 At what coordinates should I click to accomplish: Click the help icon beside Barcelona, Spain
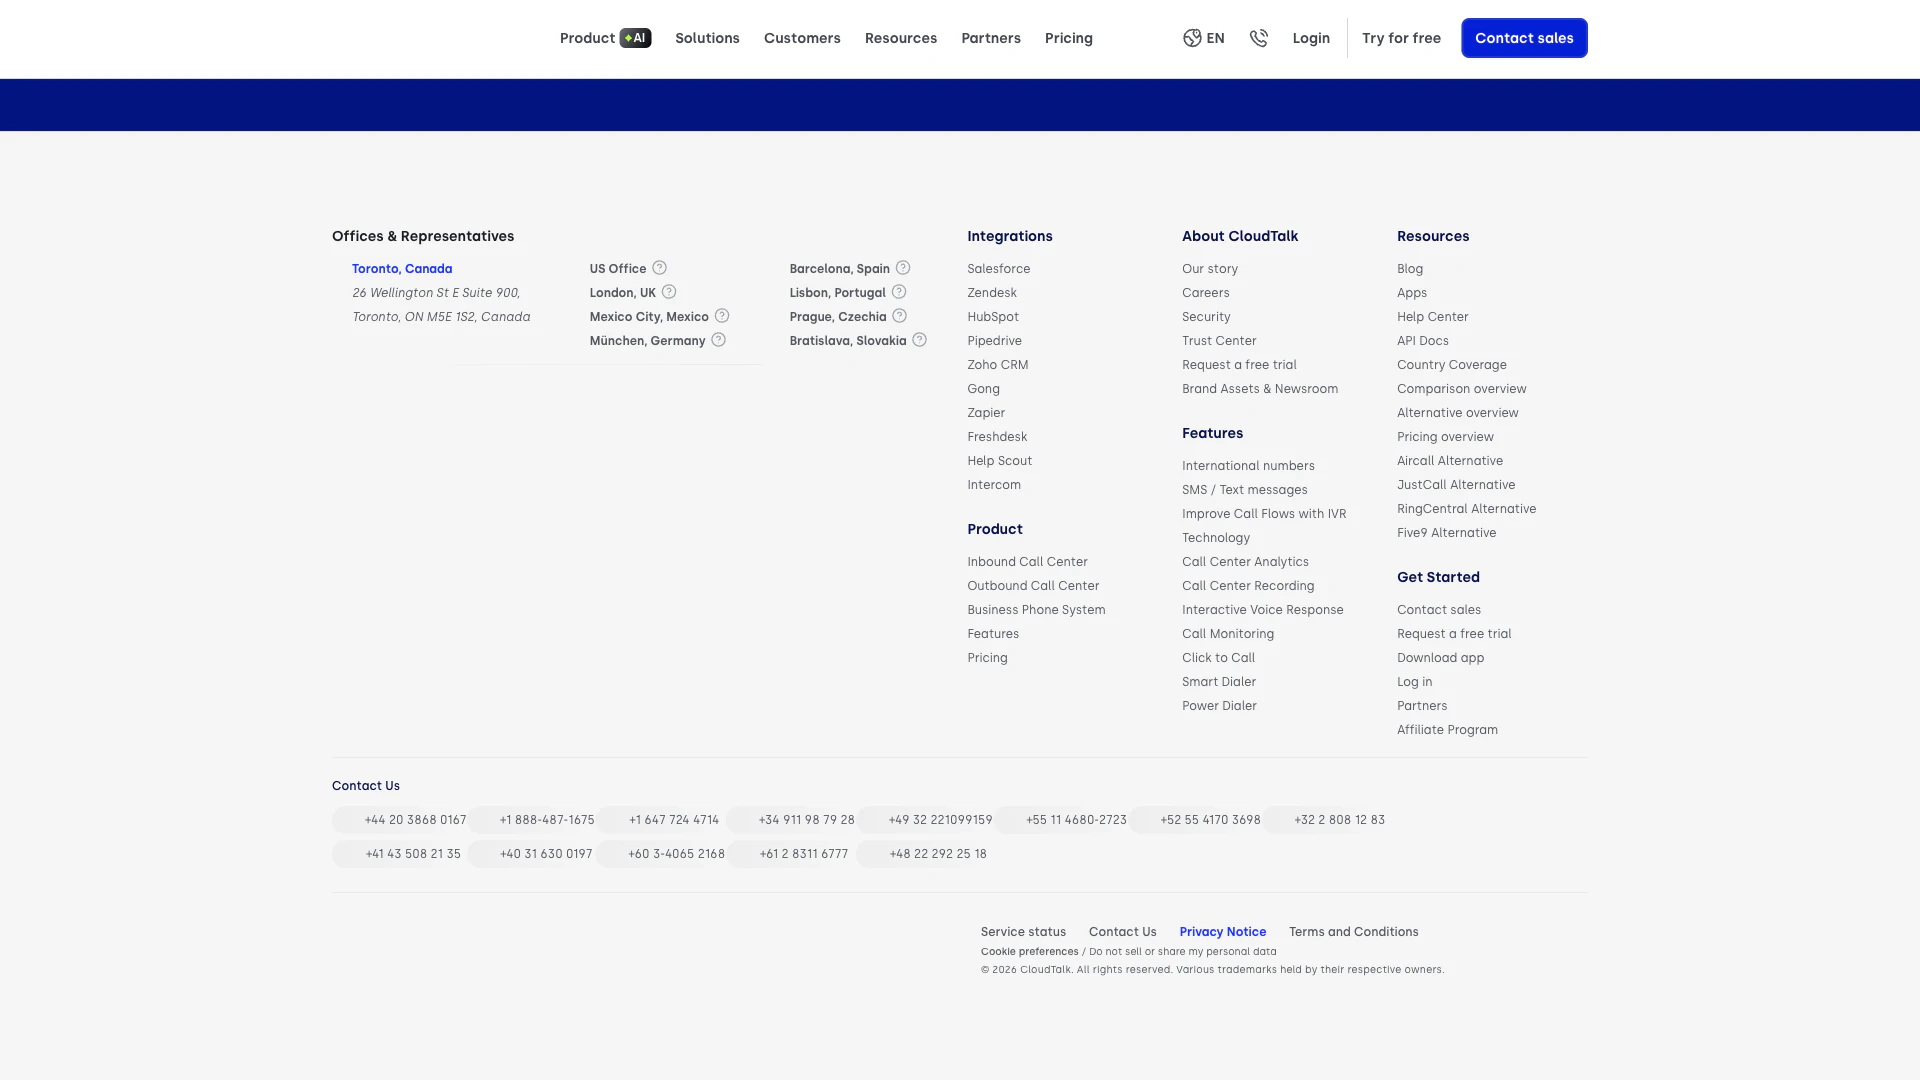903,268
